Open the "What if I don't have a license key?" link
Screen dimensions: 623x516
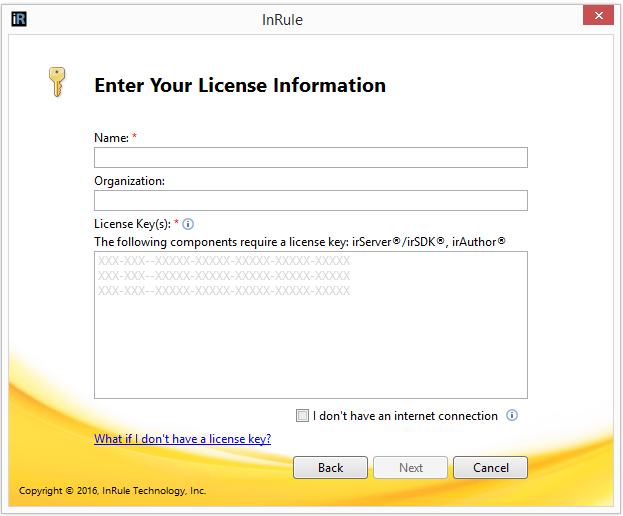pos(182,439)
